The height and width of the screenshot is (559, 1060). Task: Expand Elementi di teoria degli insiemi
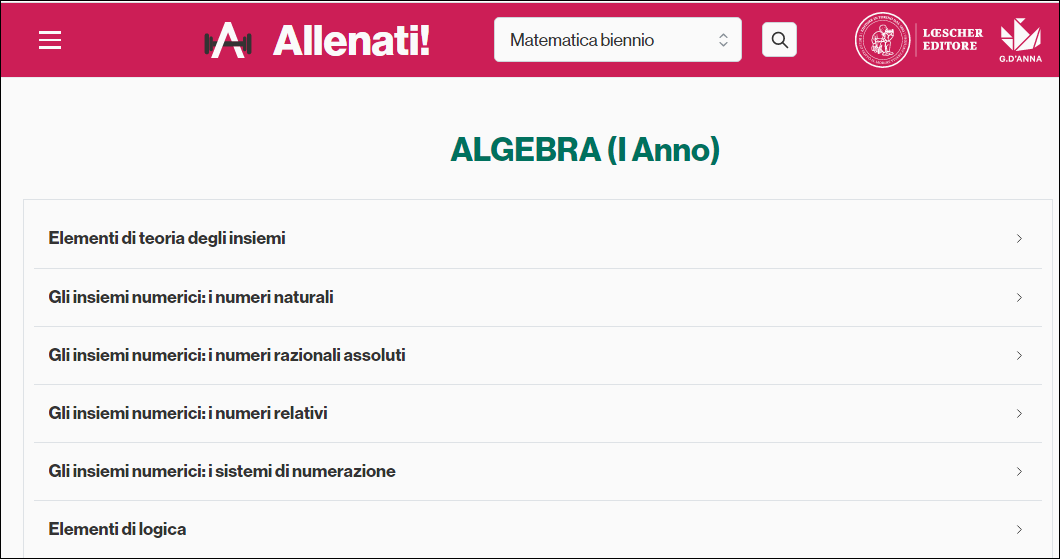167,238
